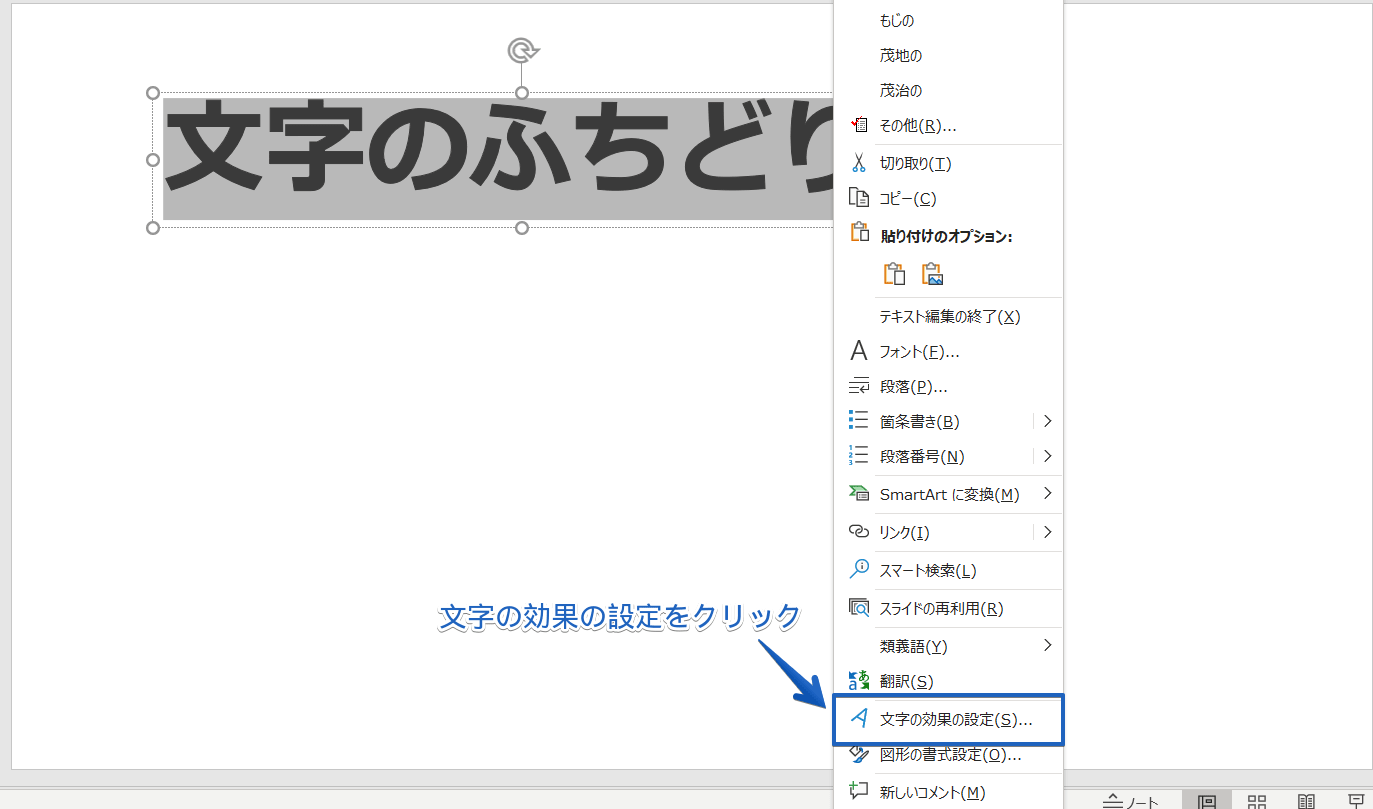Expand the リンク(I) submenu arrow
The image size is (1373, 809).
1047,531
